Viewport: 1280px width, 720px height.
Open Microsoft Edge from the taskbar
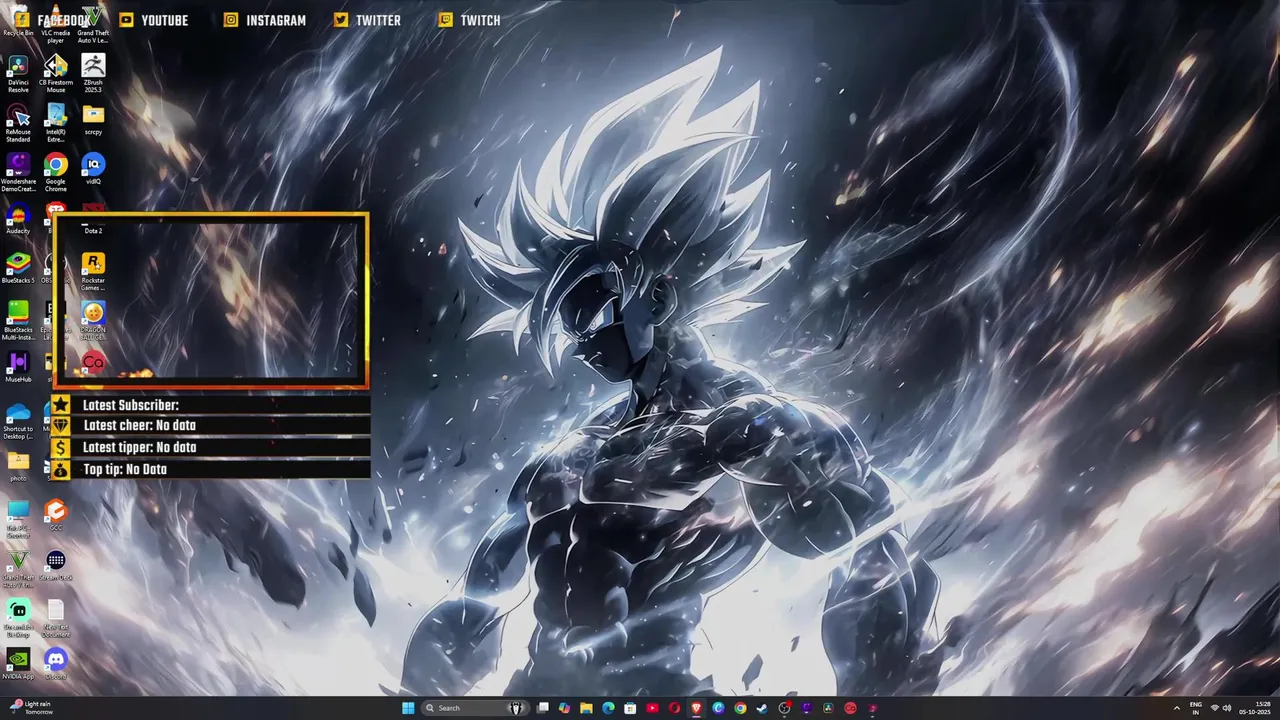[x=608, y=708]
